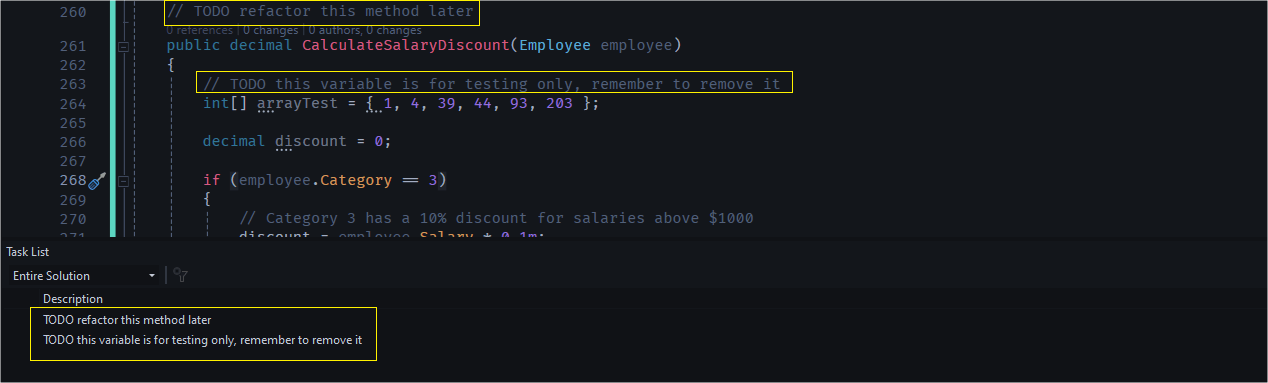This screenshot has height=383, width=1268.
Task: Collapse the if block at line 268
Action: (x=123, y=181)
